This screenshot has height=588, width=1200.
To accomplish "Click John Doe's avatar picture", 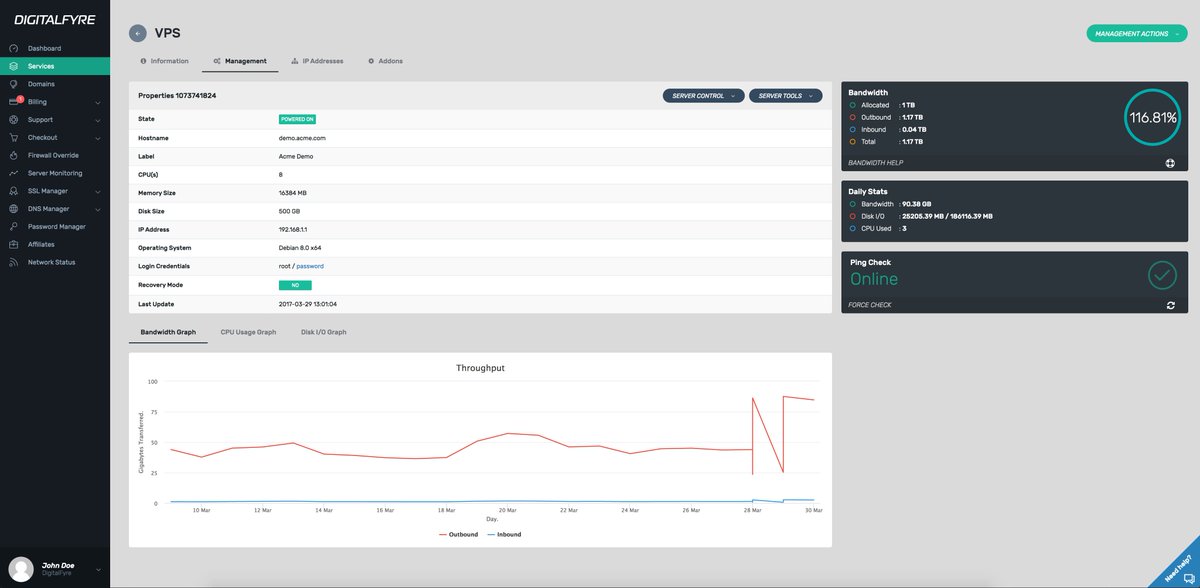I will click(x=19, y=568).
